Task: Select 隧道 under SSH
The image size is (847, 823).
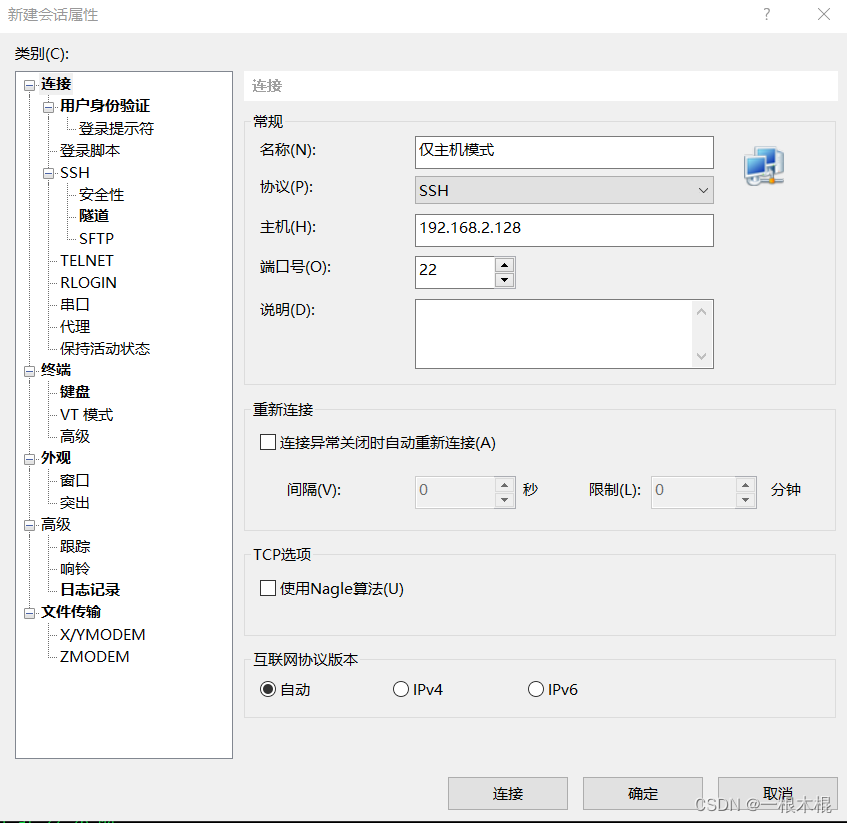Action: point(94,216)
